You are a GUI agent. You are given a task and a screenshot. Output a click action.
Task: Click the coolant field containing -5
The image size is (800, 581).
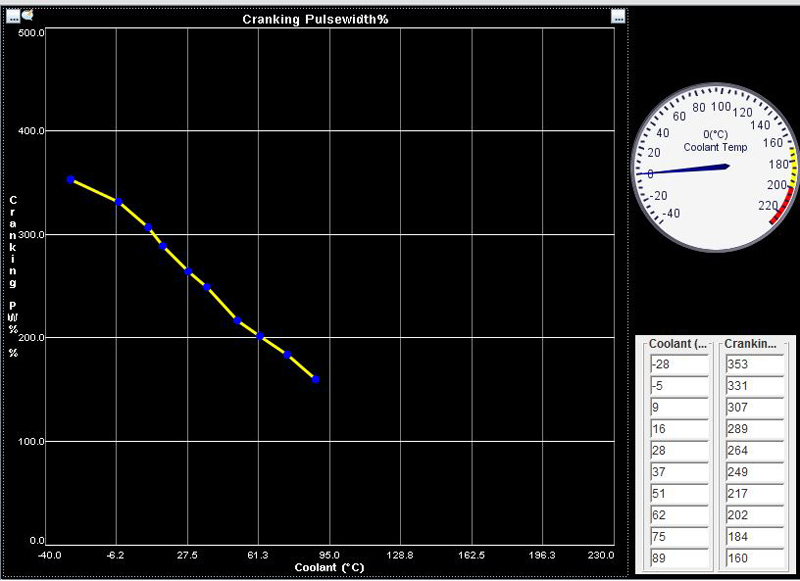point(677,386)
